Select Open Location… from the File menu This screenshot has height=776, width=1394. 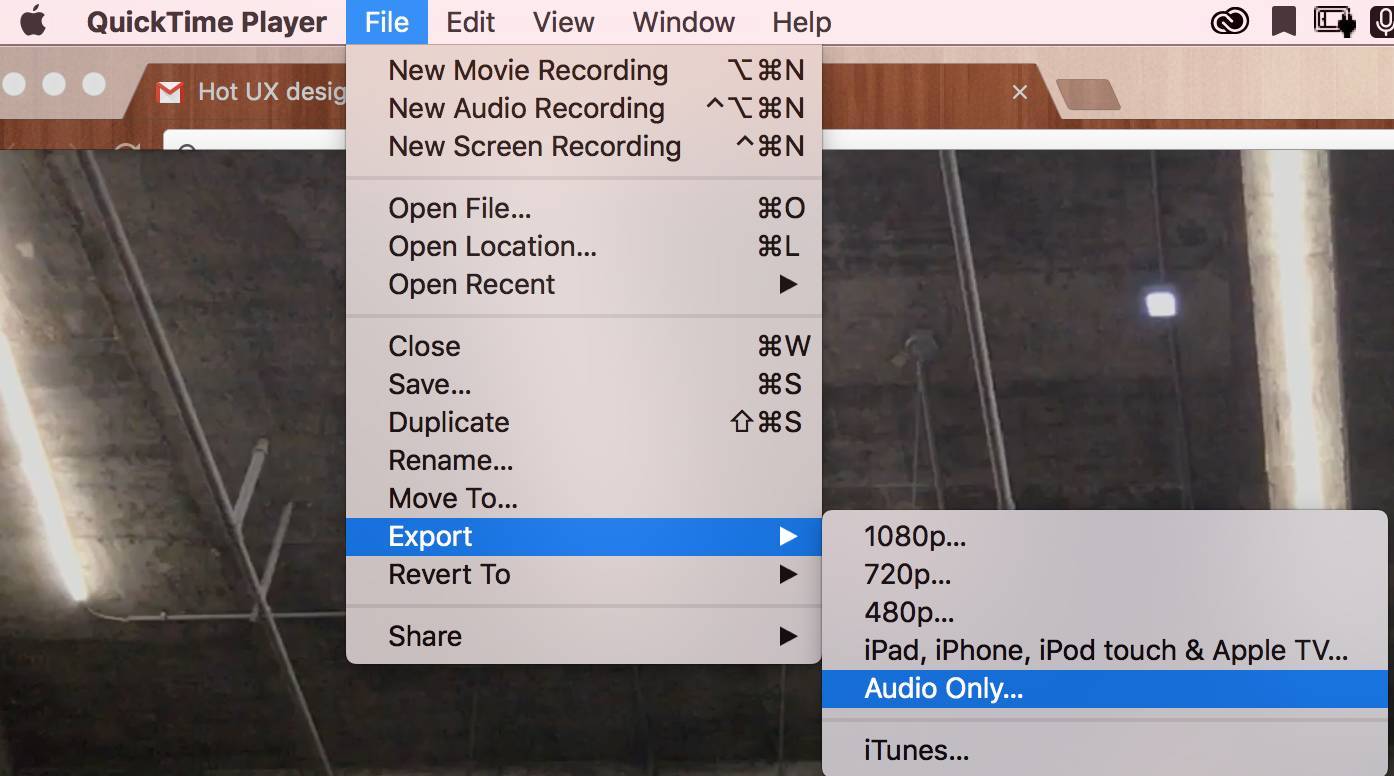[x=584, y=246]
